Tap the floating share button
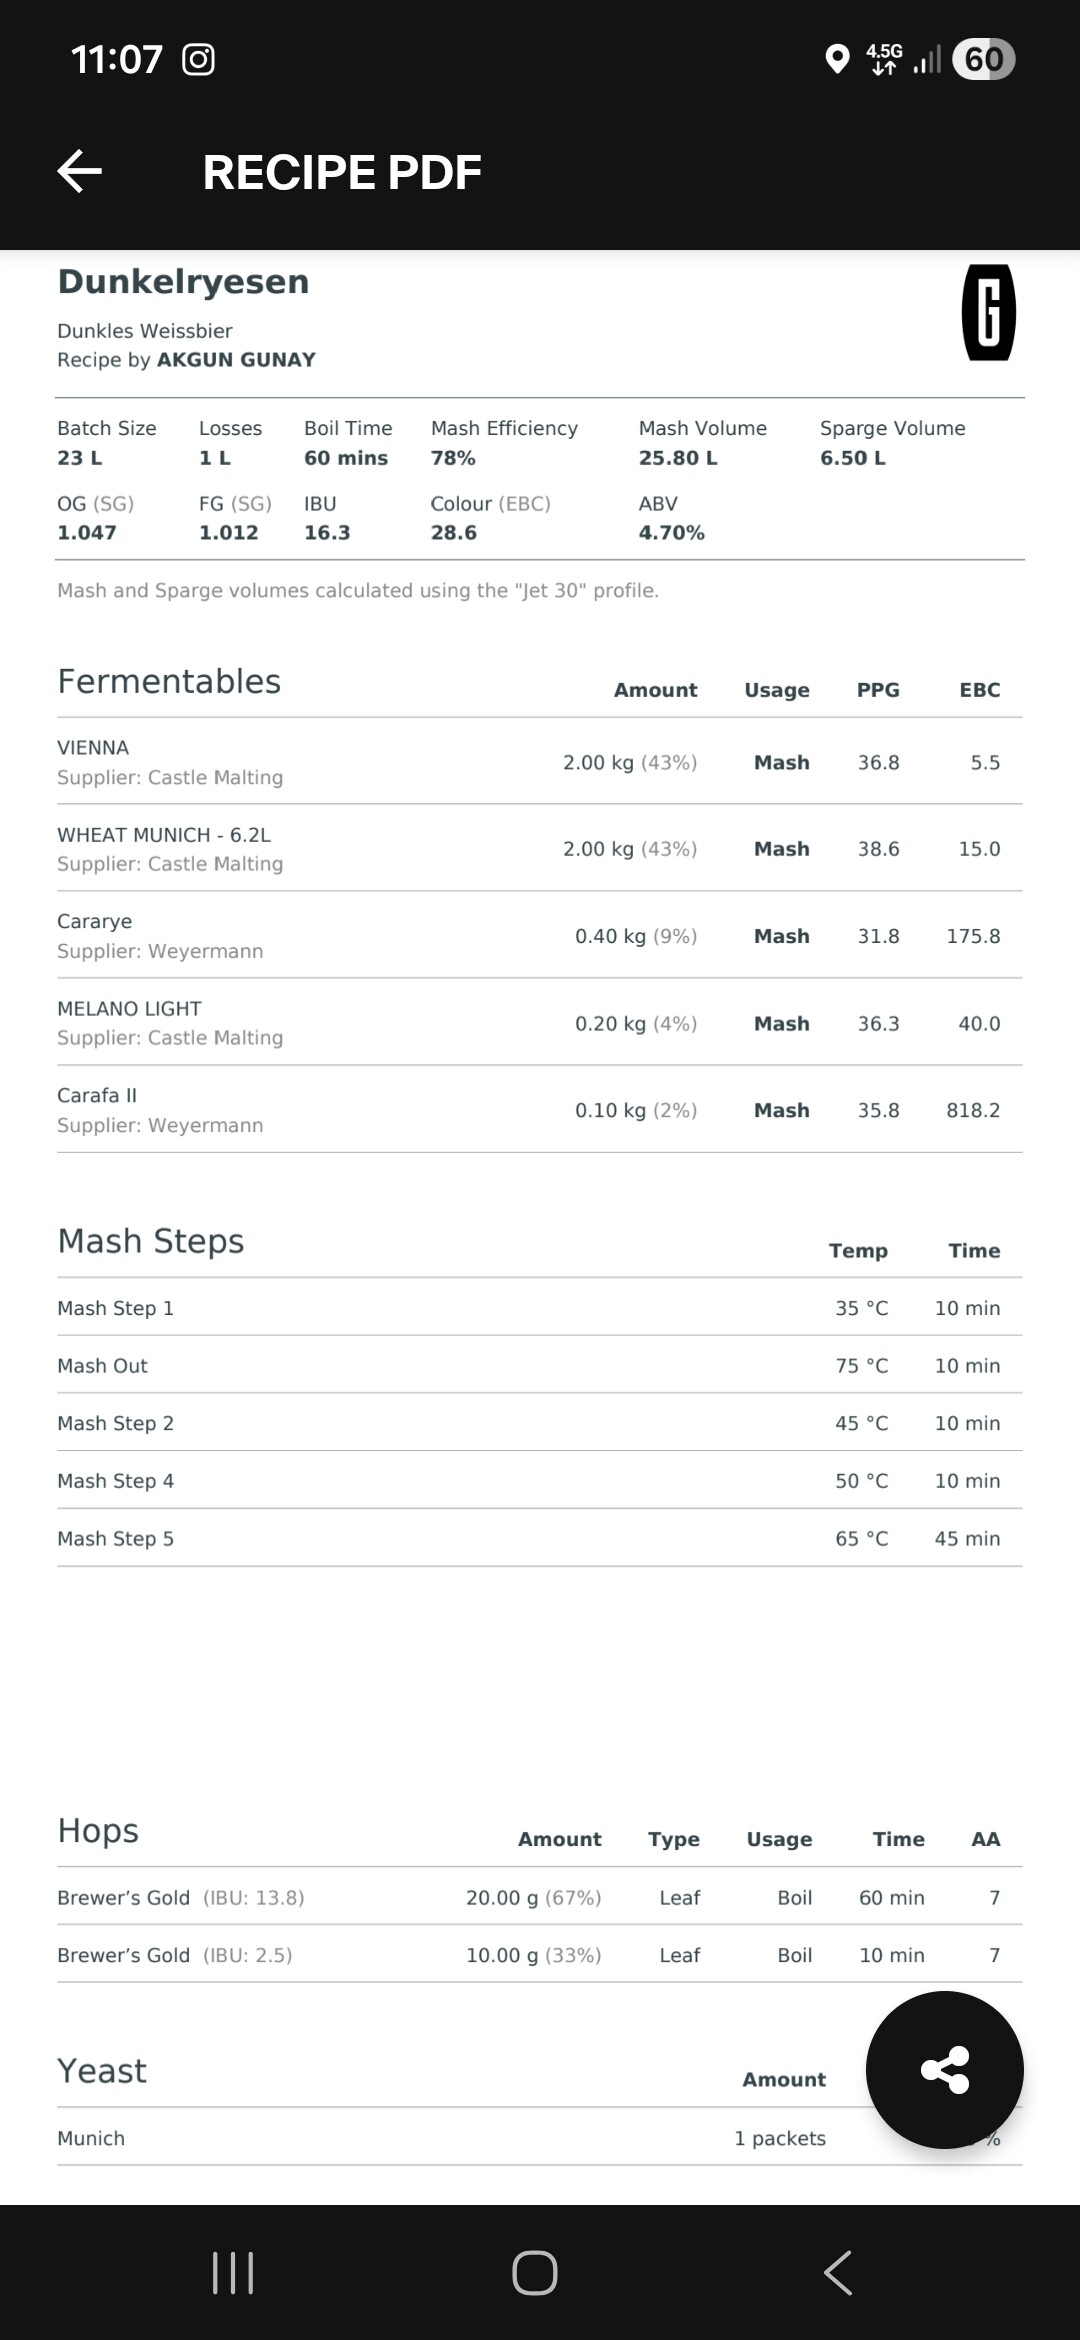Screen dimensions: 1080x2340 tap(945, 2070)
